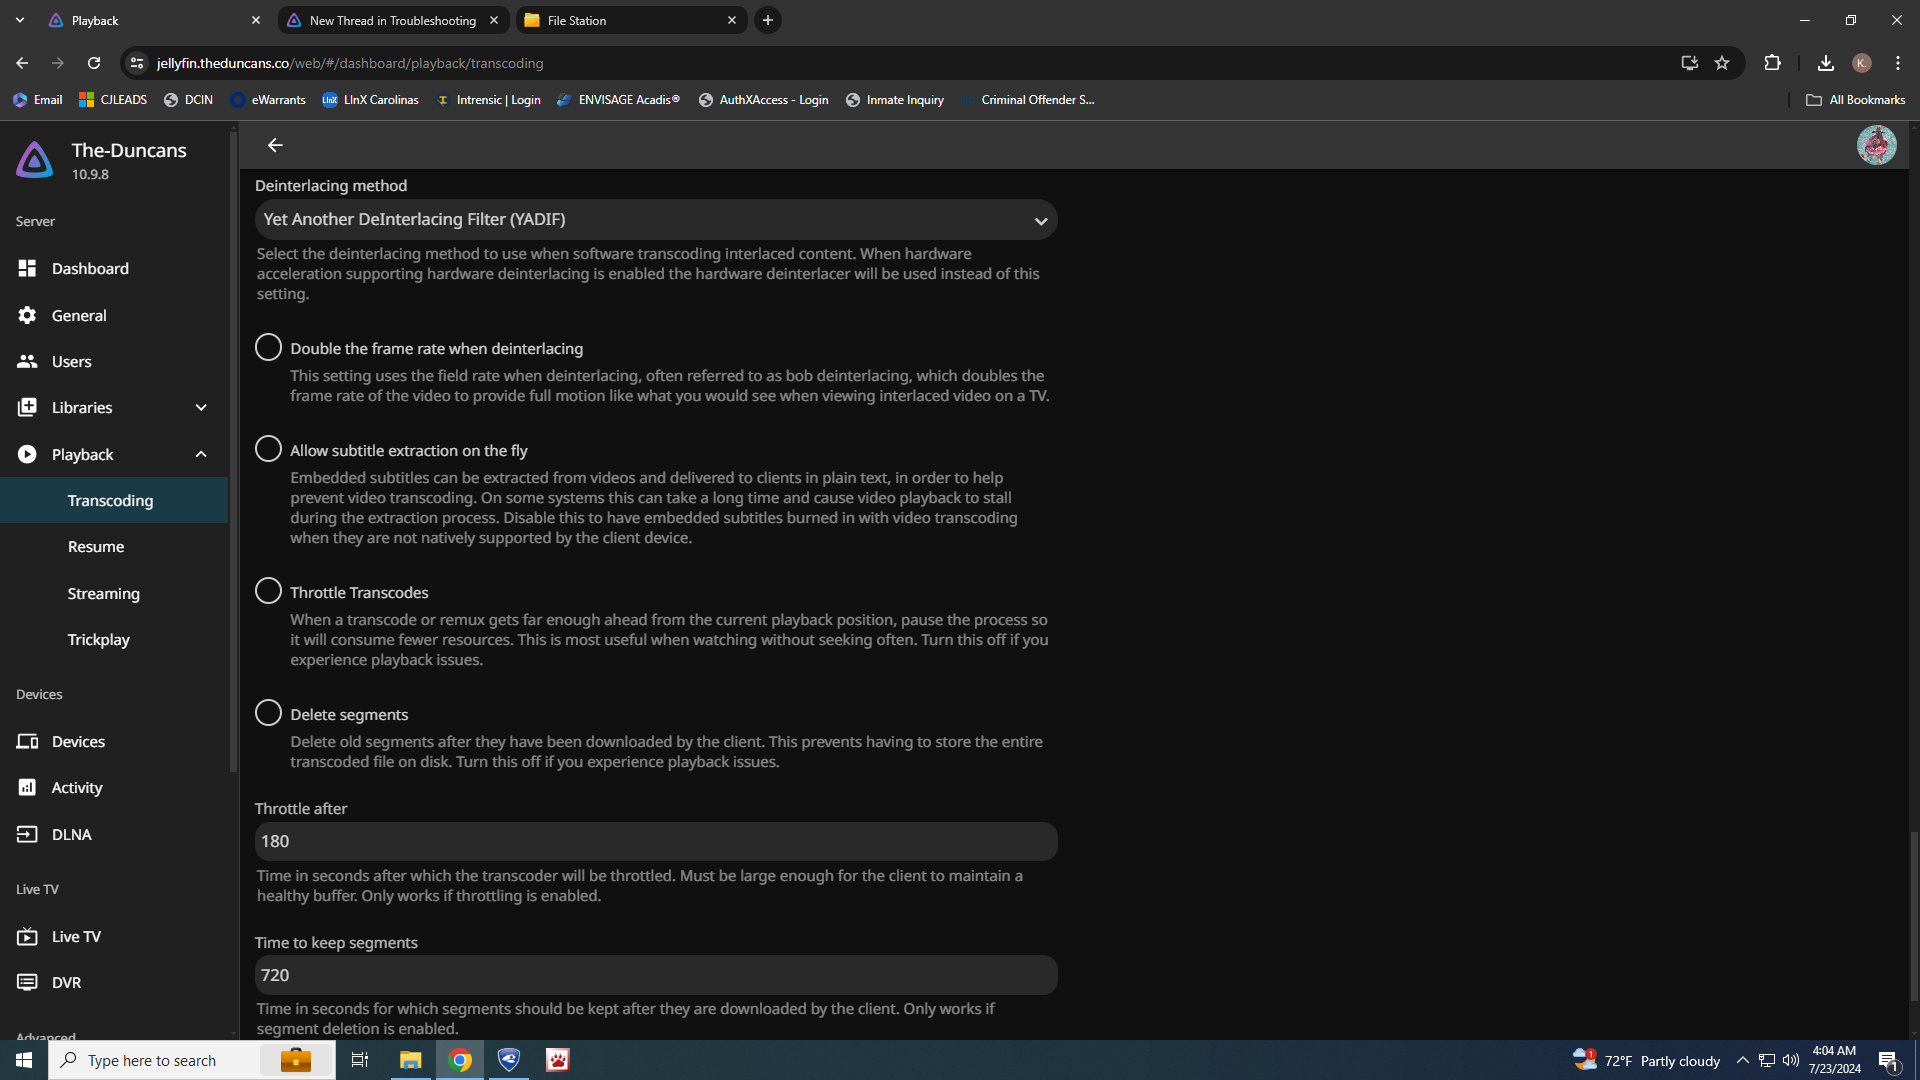Open the Users page

point(71,361)
